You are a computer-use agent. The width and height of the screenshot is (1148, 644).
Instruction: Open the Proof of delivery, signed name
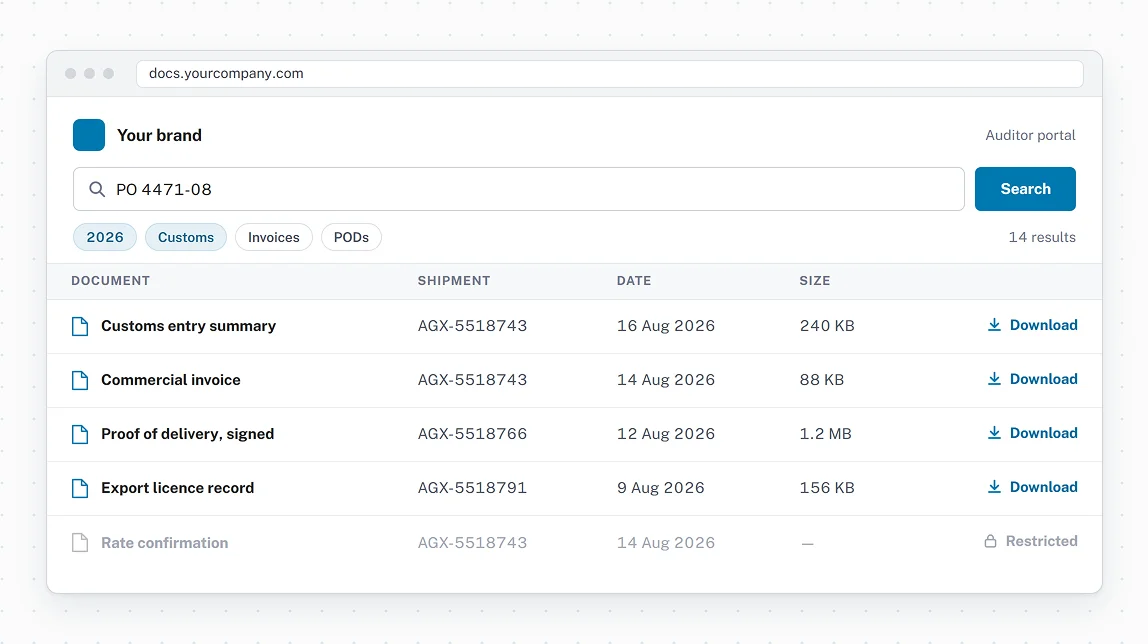187,435
